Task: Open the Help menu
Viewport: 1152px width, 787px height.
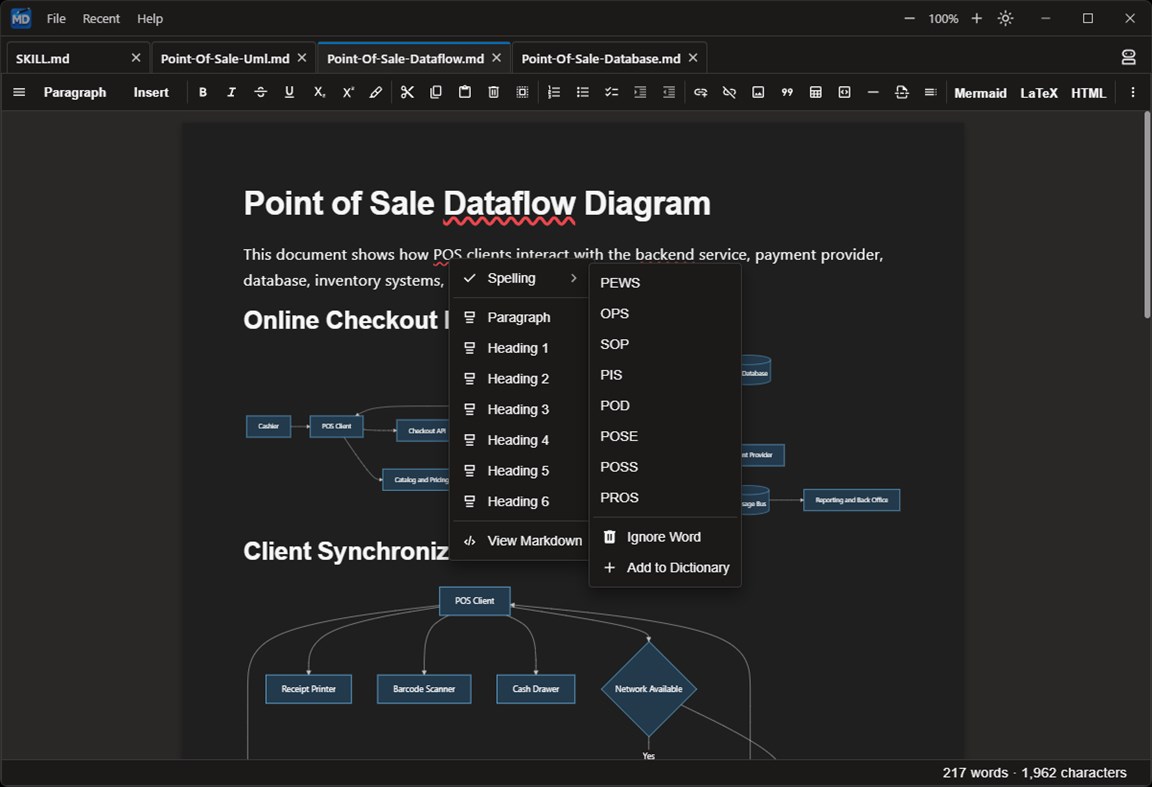Action: tap(150, 18)
